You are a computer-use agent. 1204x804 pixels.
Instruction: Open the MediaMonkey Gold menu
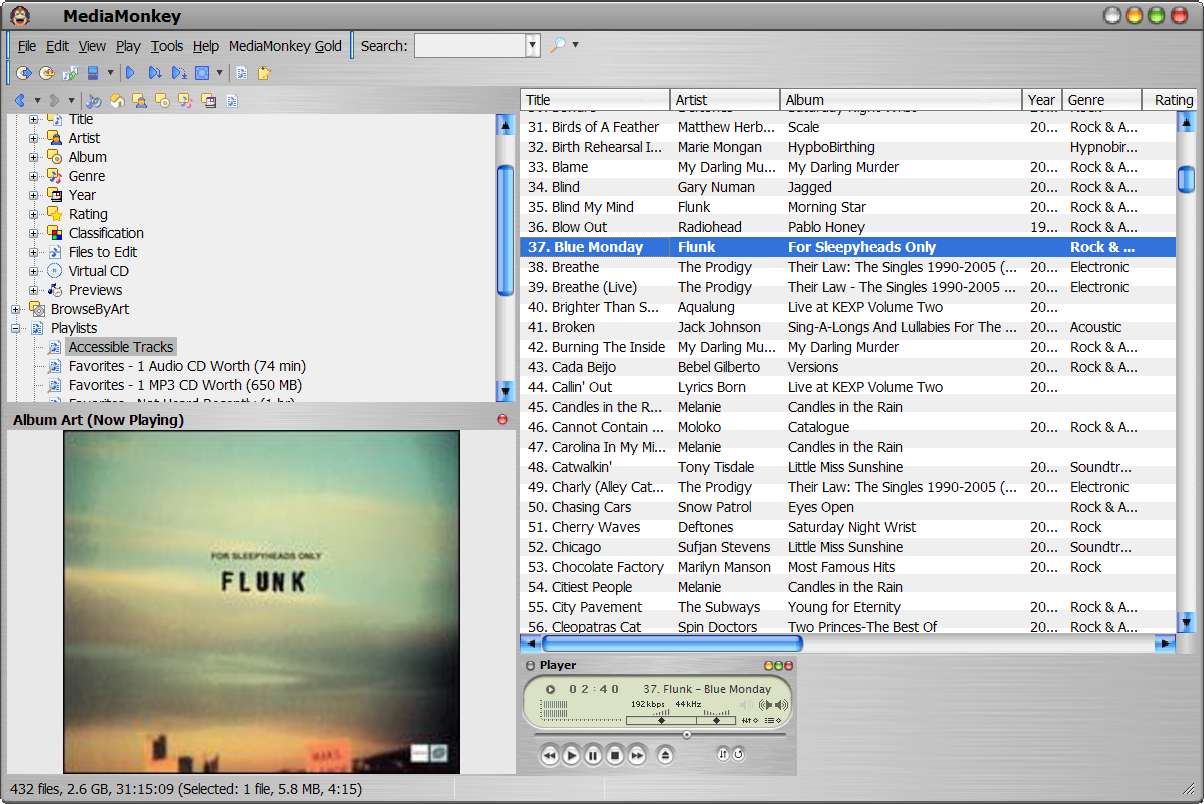(287, 46)
